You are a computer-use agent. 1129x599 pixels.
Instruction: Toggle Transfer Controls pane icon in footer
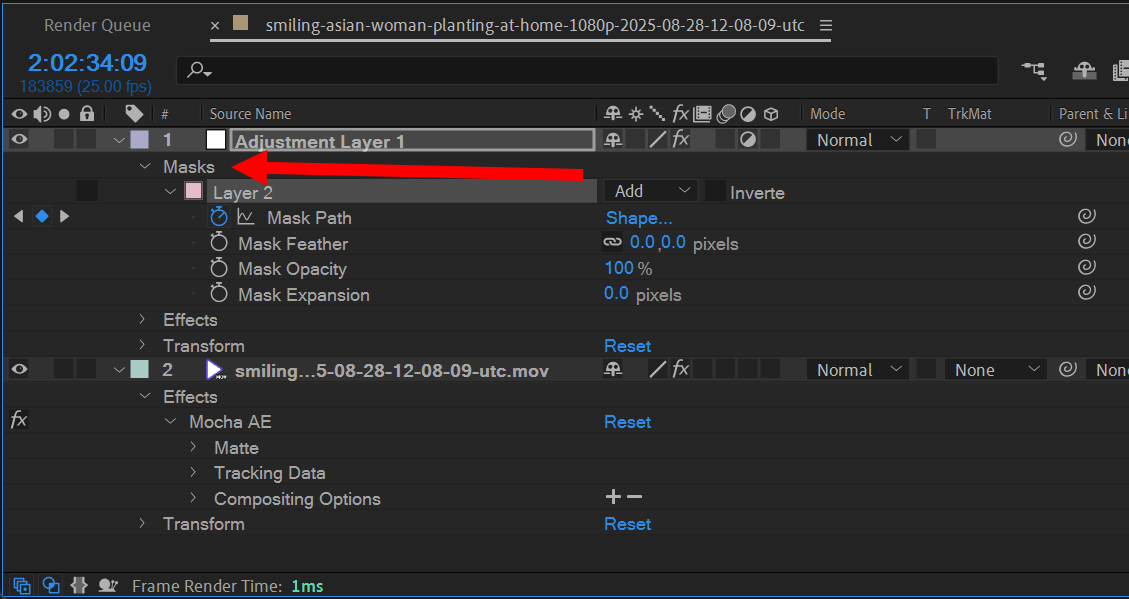(50, 586)
